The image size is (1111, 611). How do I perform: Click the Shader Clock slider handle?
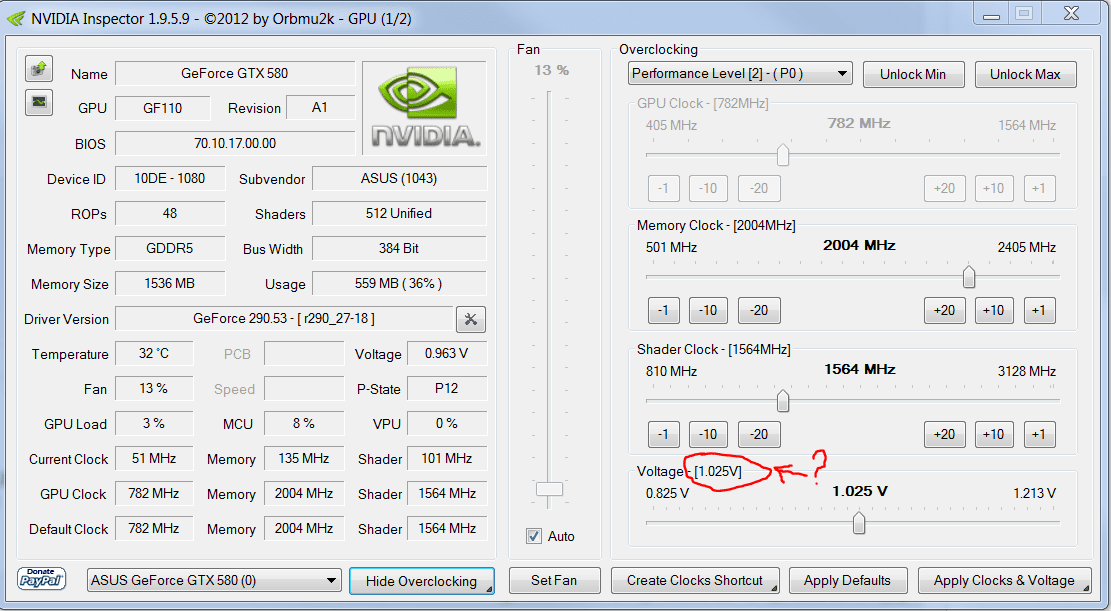[x=783, y=401]
